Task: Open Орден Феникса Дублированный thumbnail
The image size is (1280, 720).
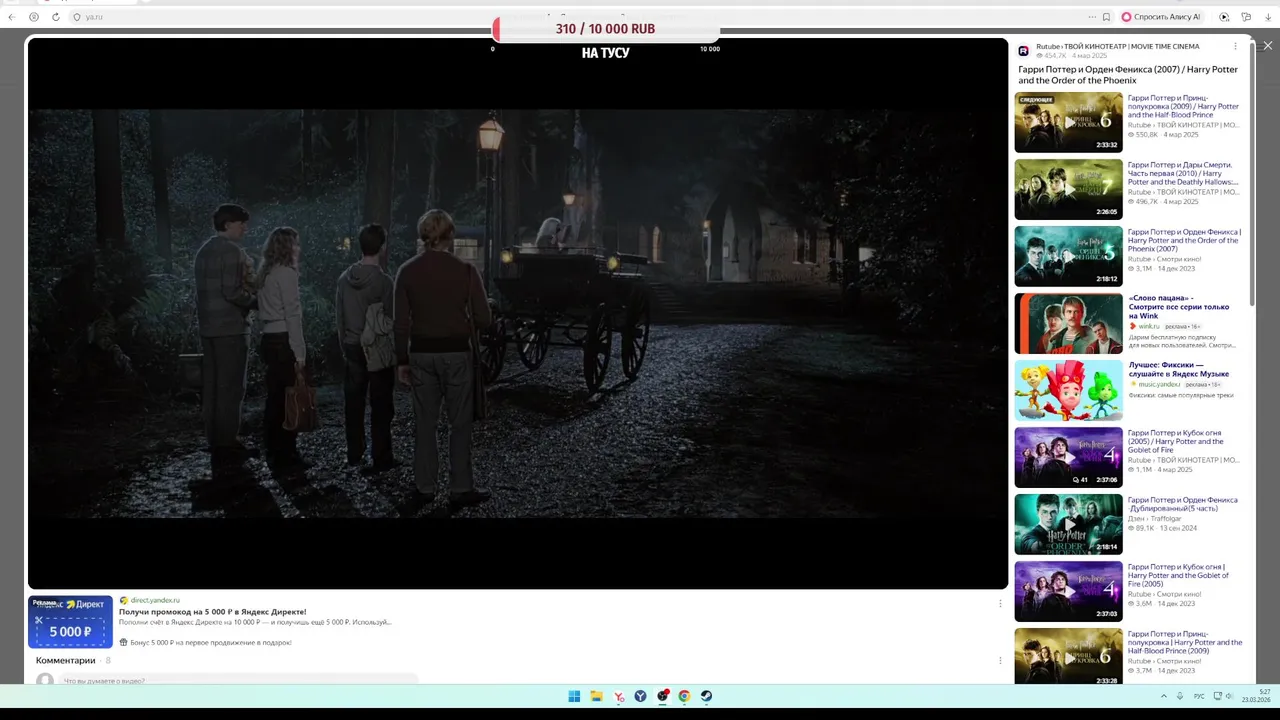Action: click(x=1068, y=524)
